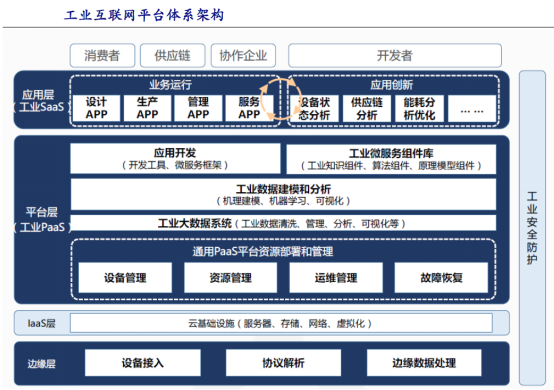Click the 工业大数据系统 bar

(283, 223)
